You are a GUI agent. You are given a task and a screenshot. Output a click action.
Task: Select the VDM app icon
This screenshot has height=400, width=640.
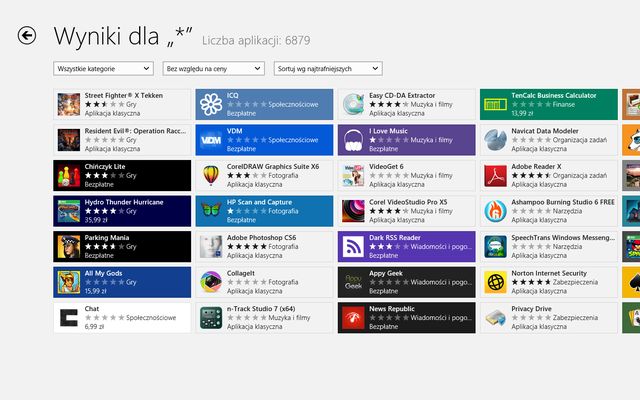[211, 140]
